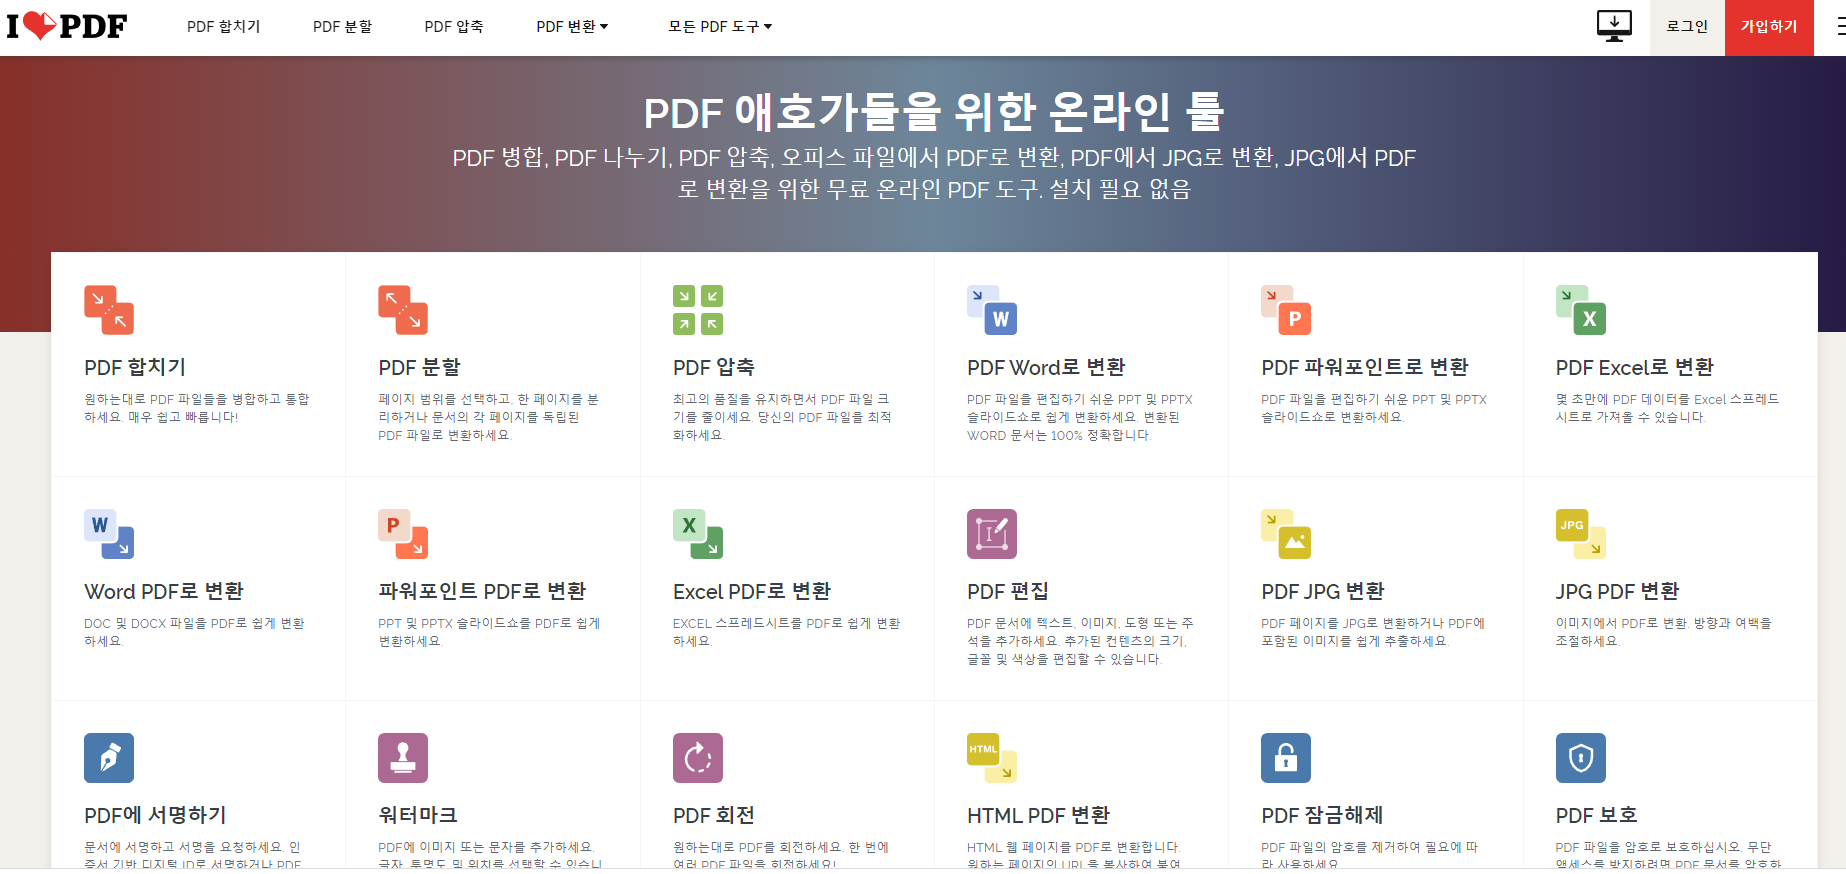Click the 로그인 login button
Screen dimensions: 1846x874
tap(1687, 27)
